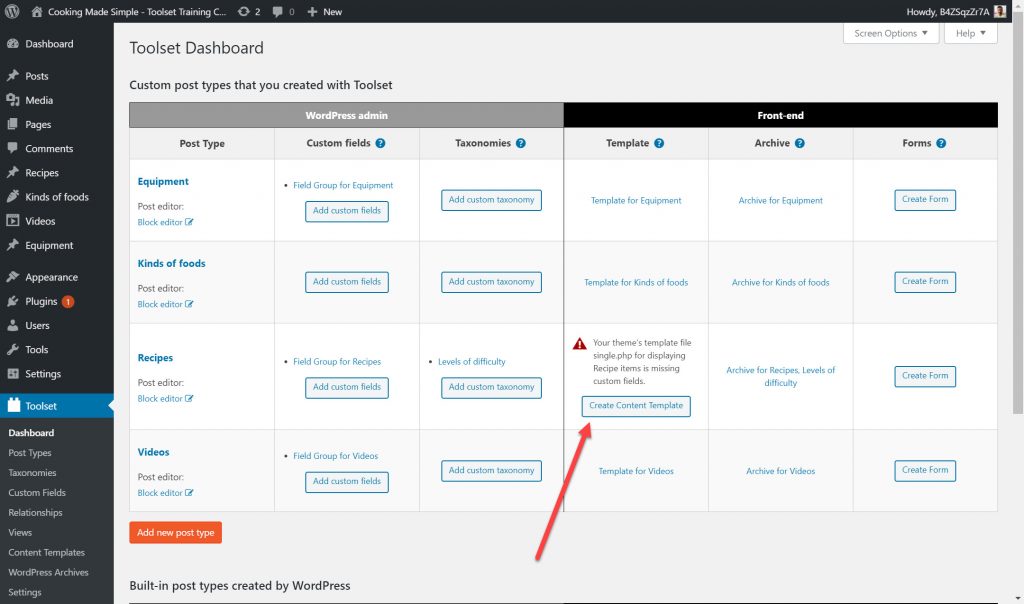Click the Appearance brush icon in sidebar
Image resolution: width=1024 pixels, height=604 pixels.
[12, 277]
